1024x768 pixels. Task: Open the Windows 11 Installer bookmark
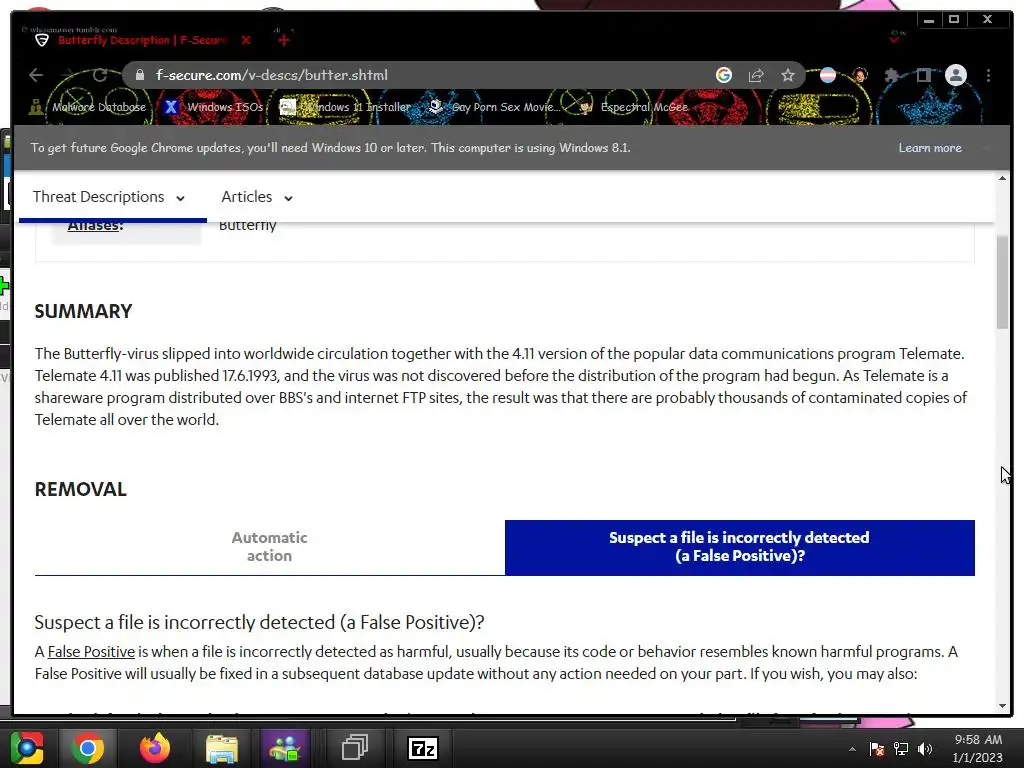point(345,106)
